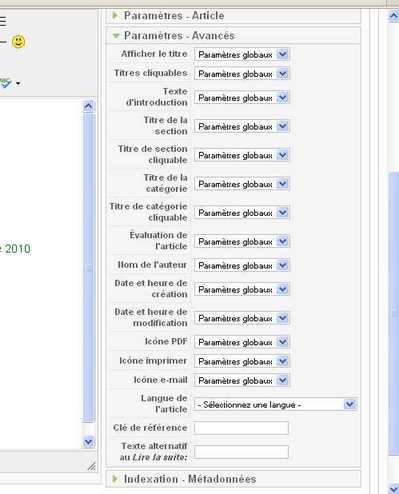399x494 pixels.
Task: Collapse the Paramètres - Avancés panel
Action: click(233, 35)
